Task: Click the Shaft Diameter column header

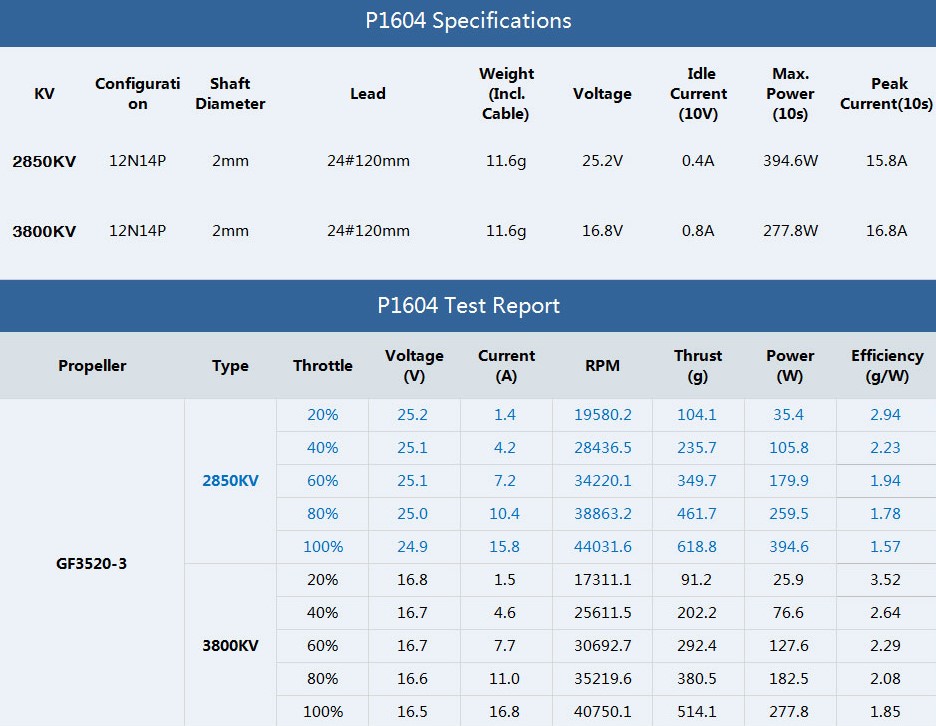Action: pos(230,93)
